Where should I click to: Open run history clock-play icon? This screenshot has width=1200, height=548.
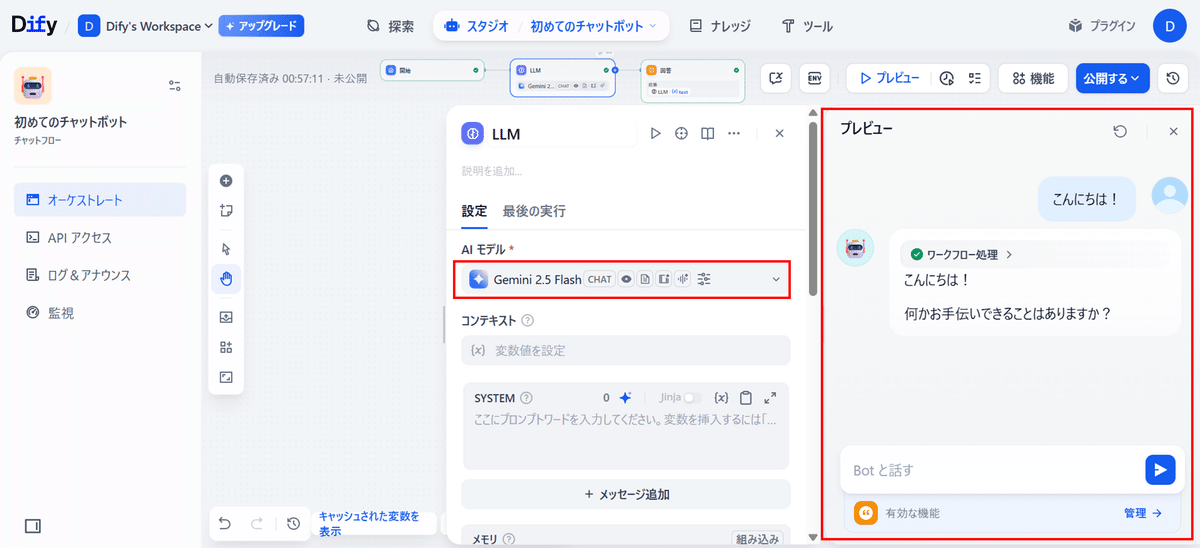(947, 78)
